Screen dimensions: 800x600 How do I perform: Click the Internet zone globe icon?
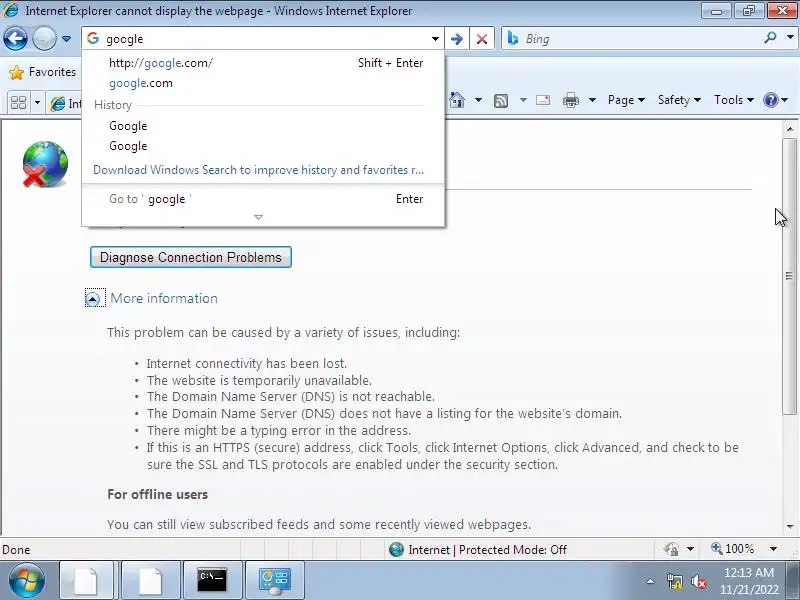tap(396, 549)
